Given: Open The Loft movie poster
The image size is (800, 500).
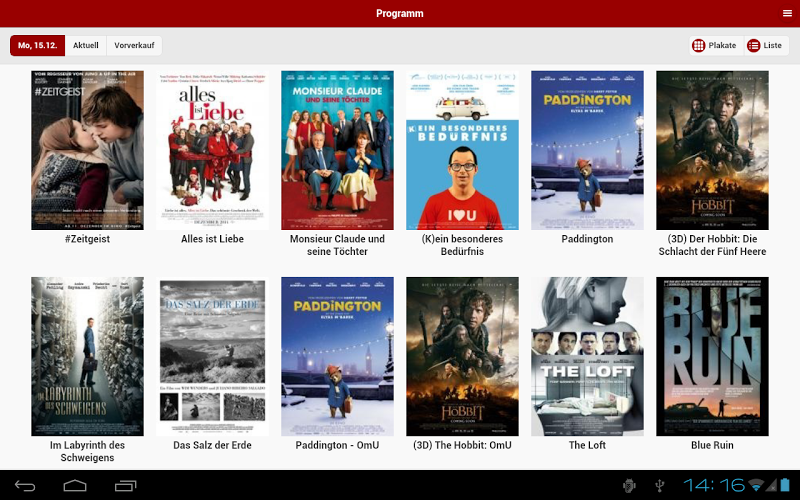Looking at the screenshot, I should click(x=587, y=356).
